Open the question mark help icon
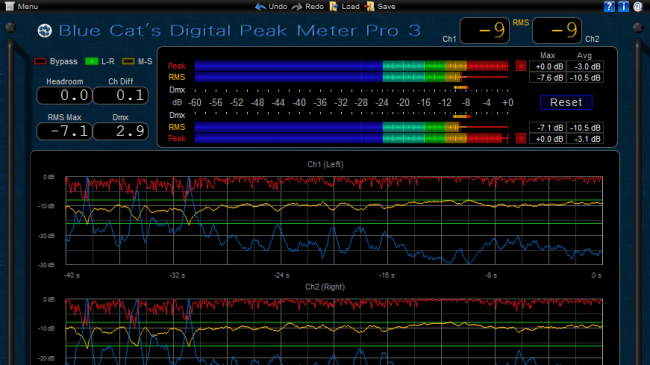The width and height of the screenshot is (650, 365). [x=609, y=6]
